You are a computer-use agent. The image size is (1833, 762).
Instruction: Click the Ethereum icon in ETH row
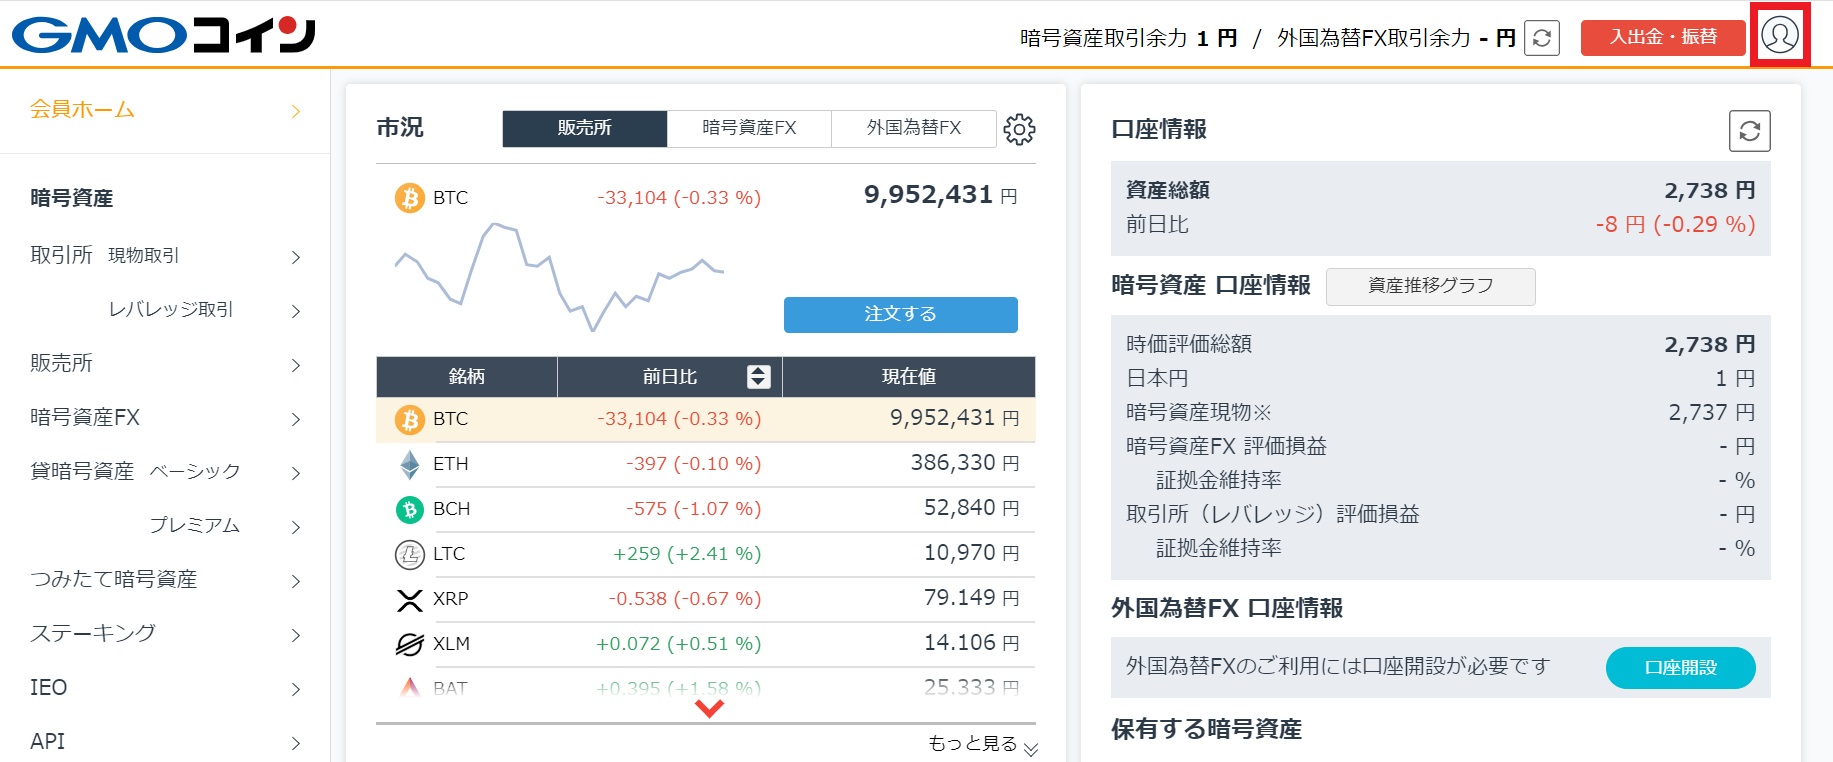click(410, 464)
